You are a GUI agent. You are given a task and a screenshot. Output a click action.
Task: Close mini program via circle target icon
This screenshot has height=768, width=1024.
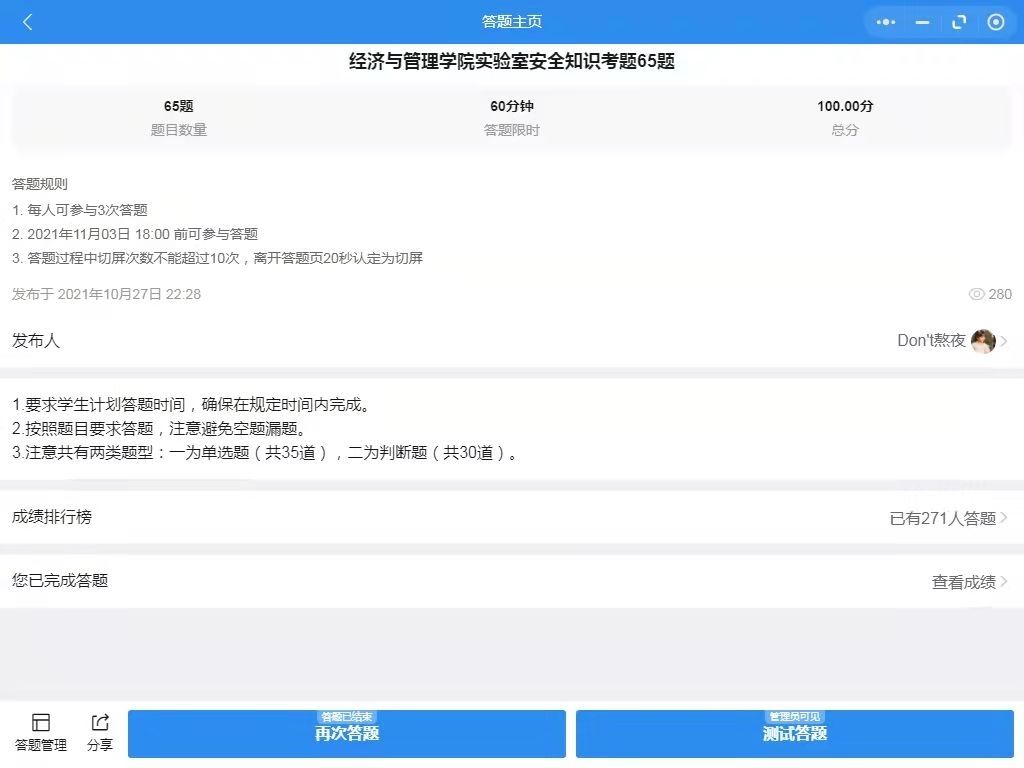pos(995,22)
